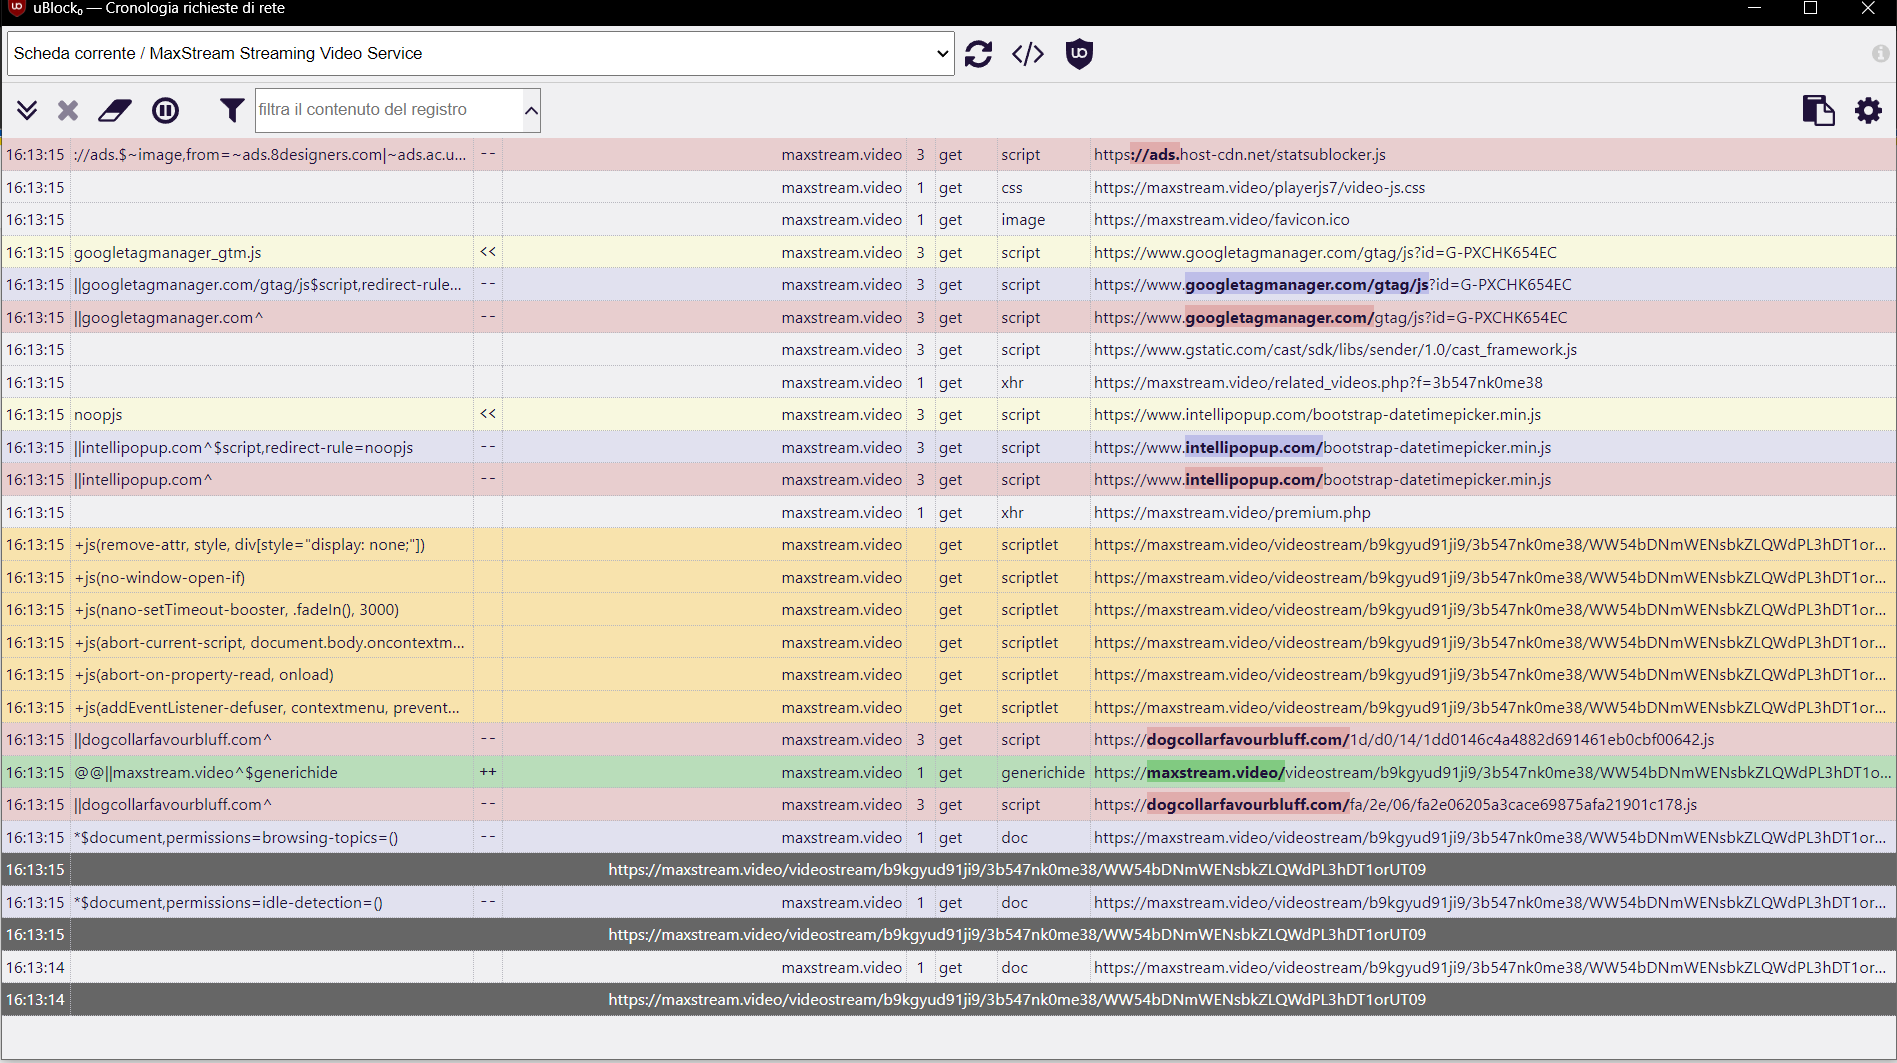This screenshot has width=1897, height=1063.
Task: Click the cast_framework.js URL entry
Action: pos(1334,349)
